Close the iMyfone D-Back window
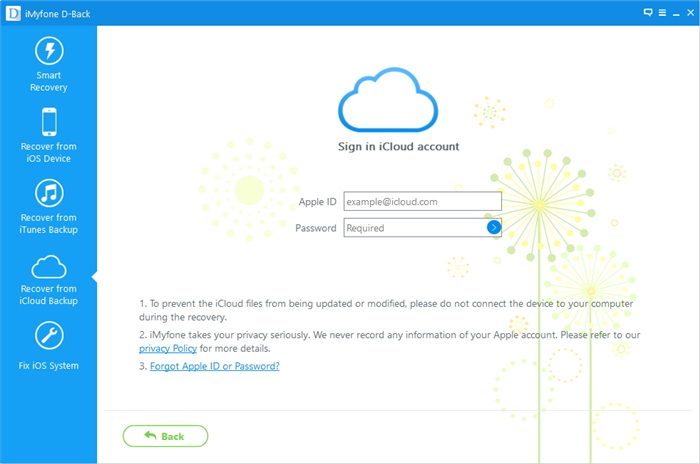The width and height of the screenshot is (700, 464). point(689,12)
